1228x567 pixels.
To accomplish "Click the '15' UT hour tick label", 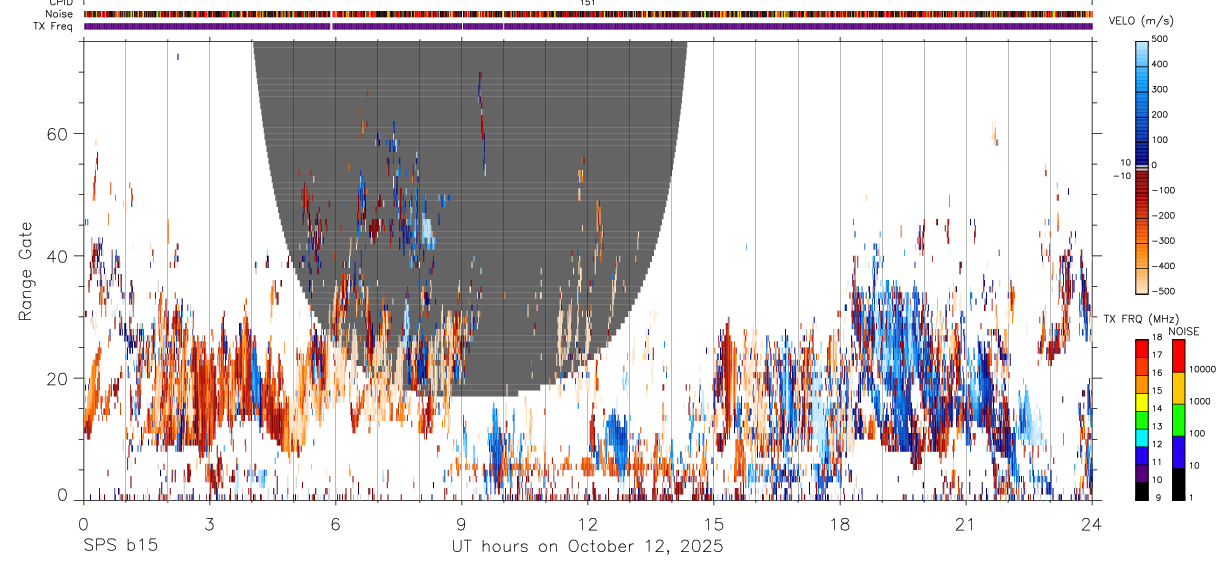I will pos(714,523).
